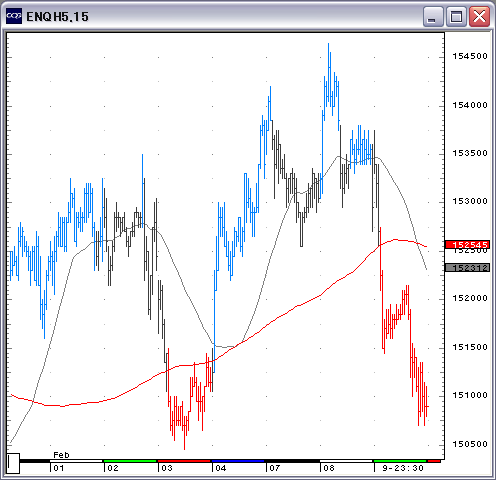Viewport: 496px width, 480px height.
Task: Select the 01 date marker on time axis
Action: (x=59, y=468)
